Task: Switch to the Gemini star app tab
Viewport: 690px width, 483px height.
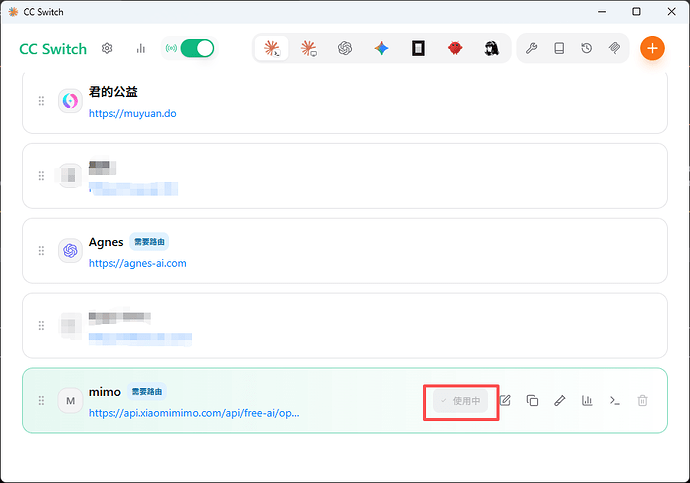Action: point(382,48)
